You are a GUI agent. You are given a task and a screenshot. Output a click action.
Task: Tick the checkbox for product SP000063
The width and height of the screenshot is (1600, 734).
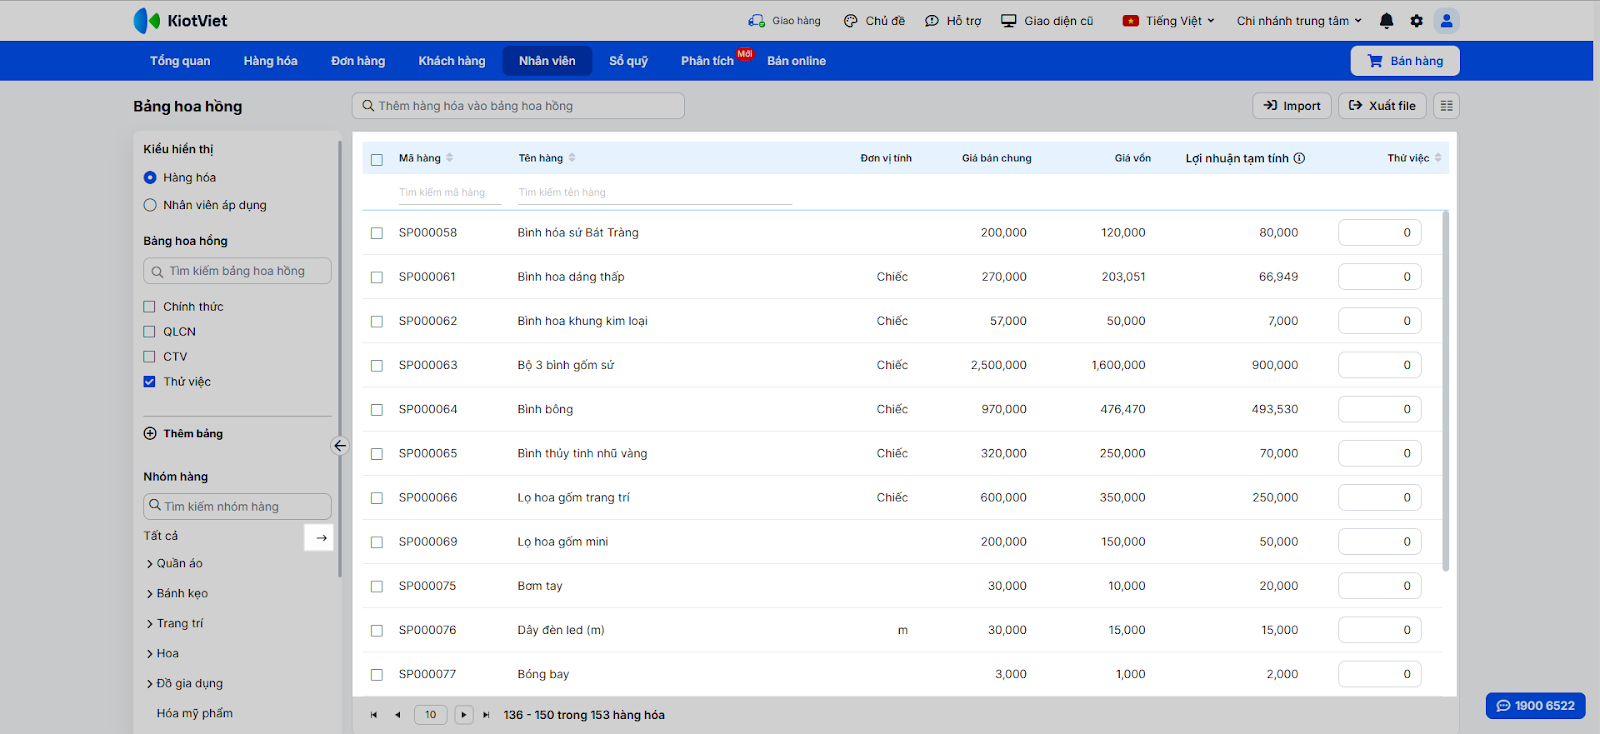[x=377, y=366]
